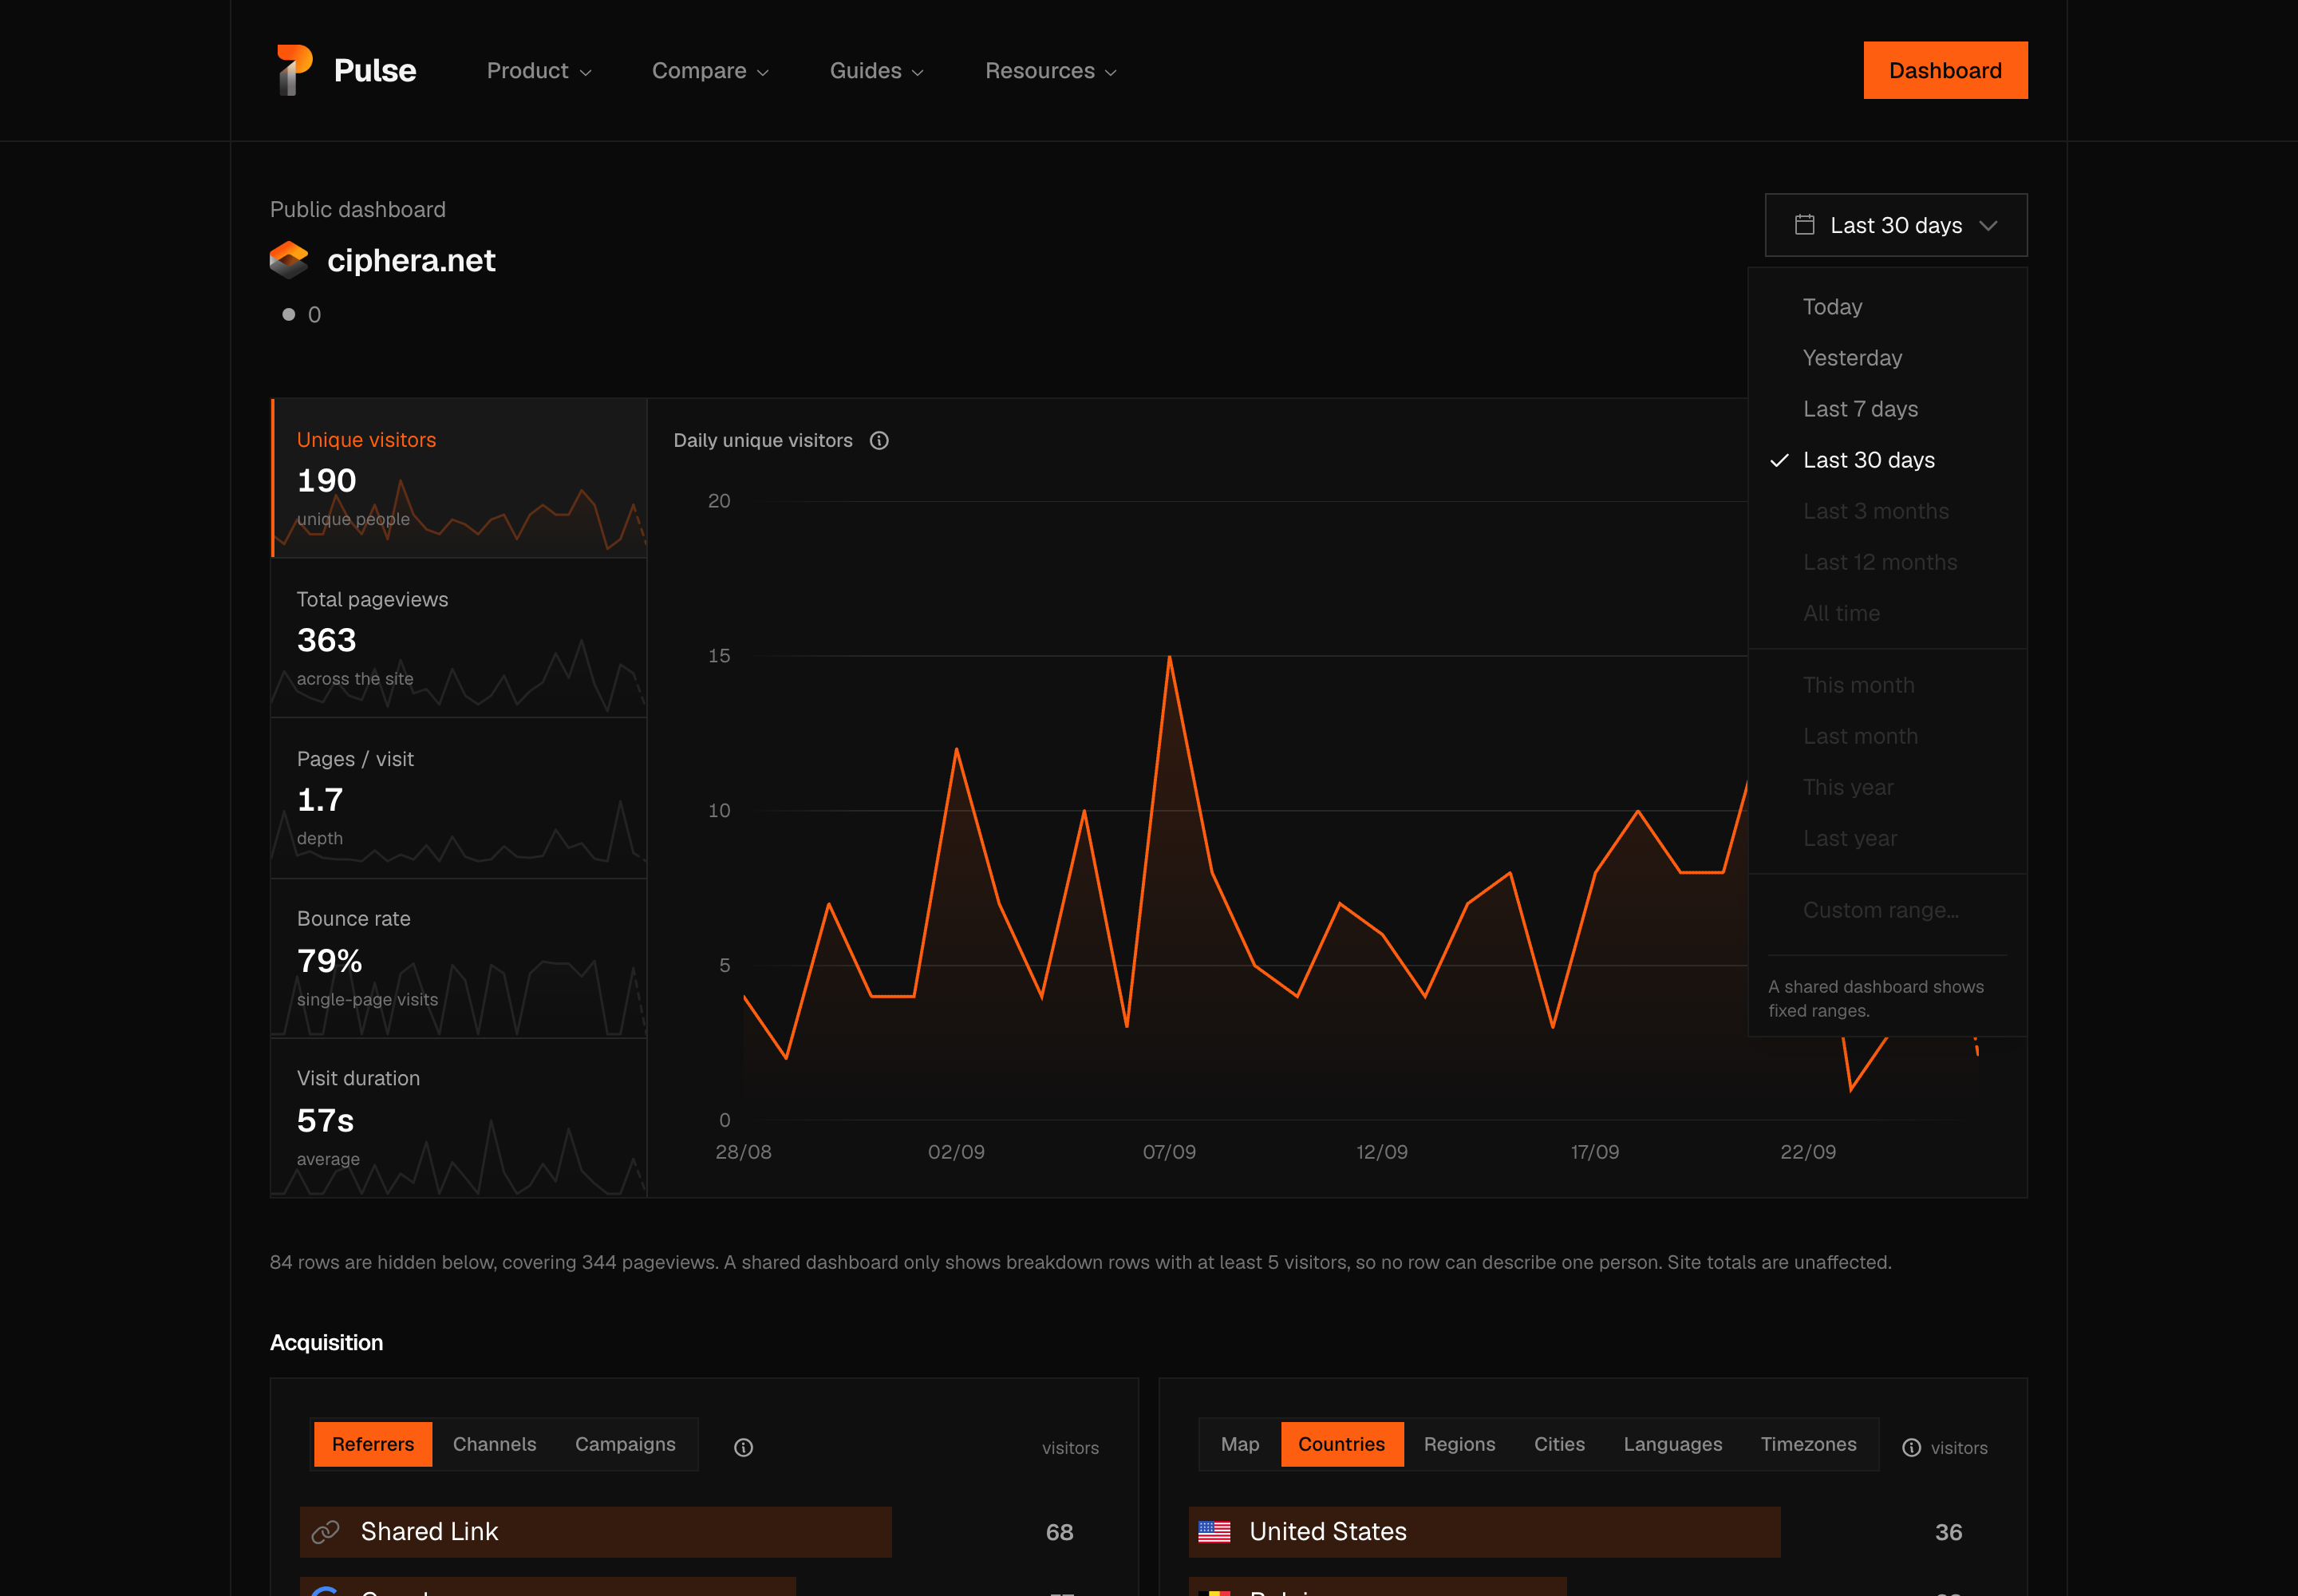Switch to the Channels tab

coord(494,1444)
